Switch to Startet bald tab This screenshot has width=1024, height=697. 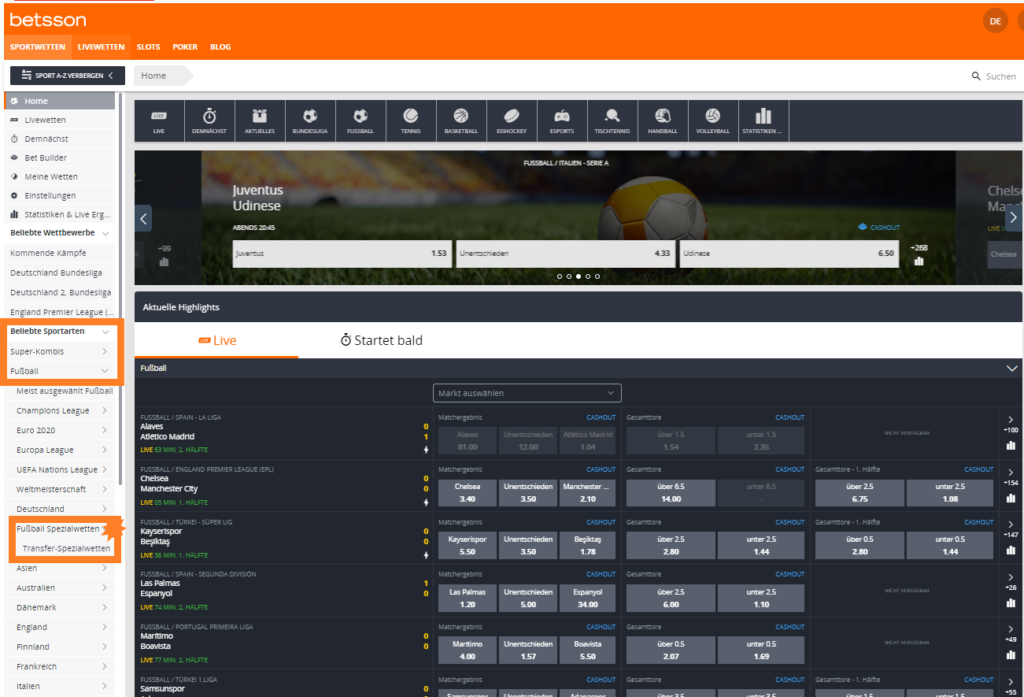[x=381, y=340]
